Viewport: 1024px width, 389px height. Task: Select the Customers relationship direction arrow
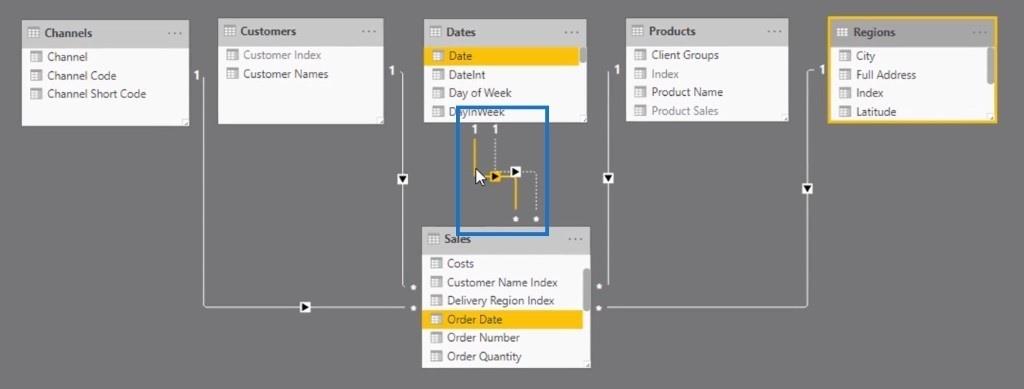coord(402,179)
